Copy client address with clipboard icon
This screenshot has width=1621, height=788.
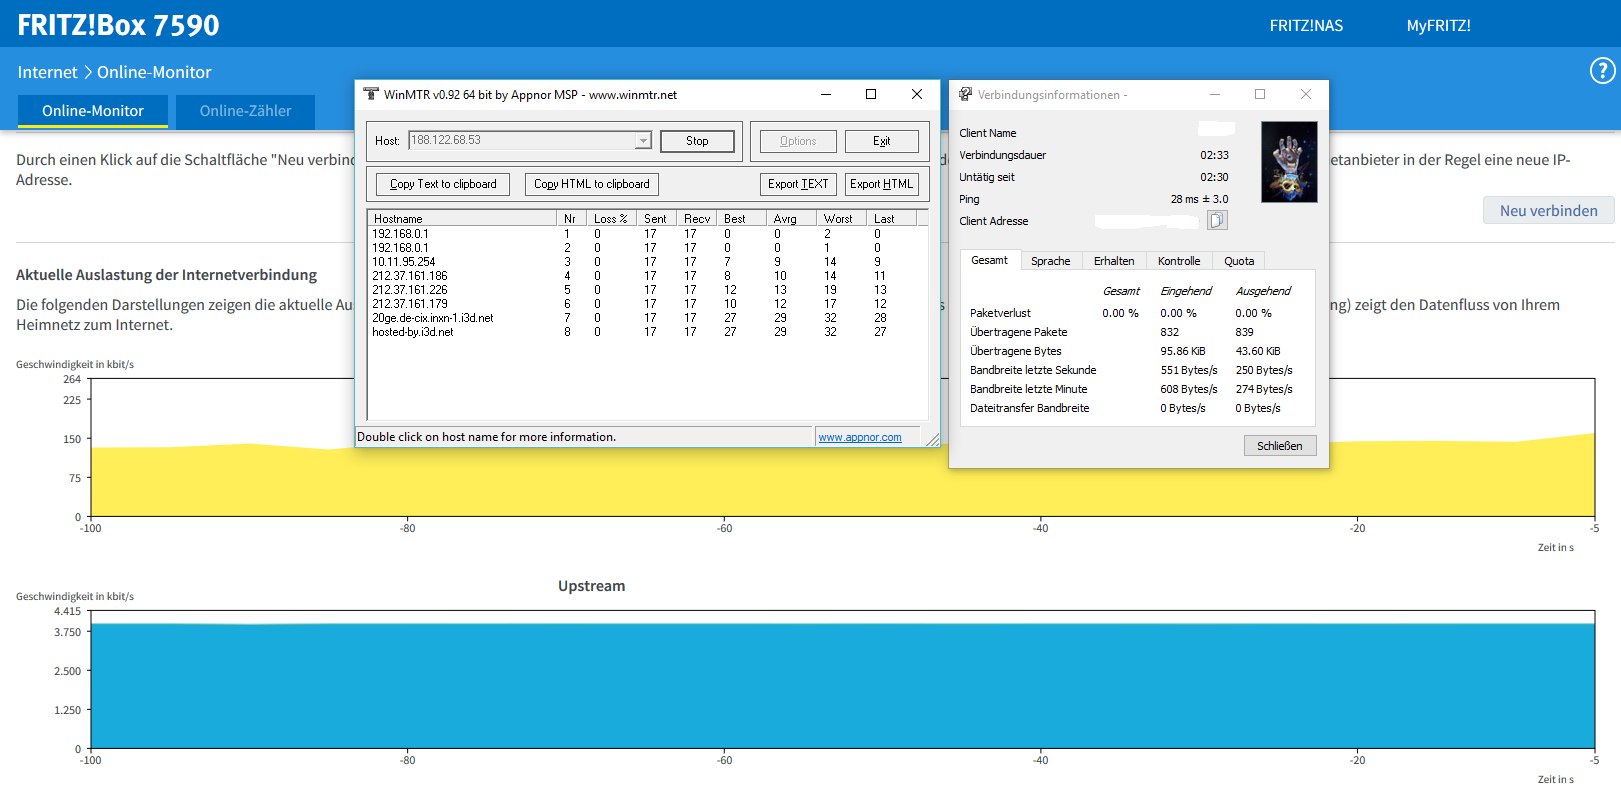(x=1216, y=220)
